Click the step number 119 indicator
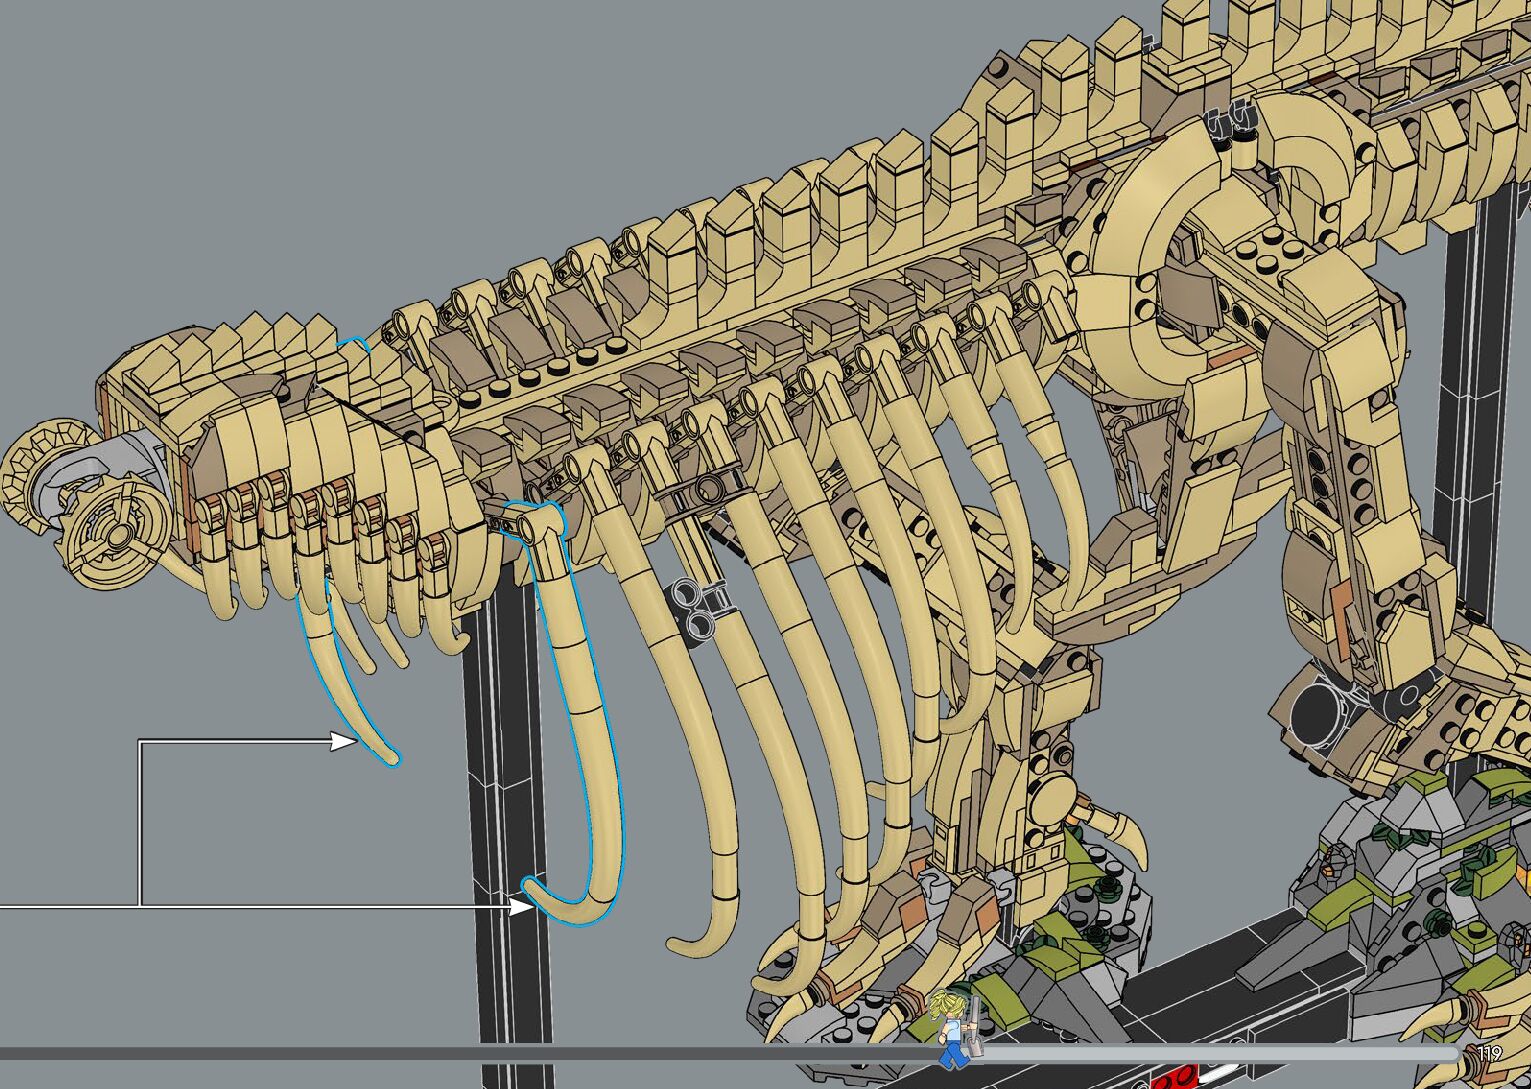 1489,1053
